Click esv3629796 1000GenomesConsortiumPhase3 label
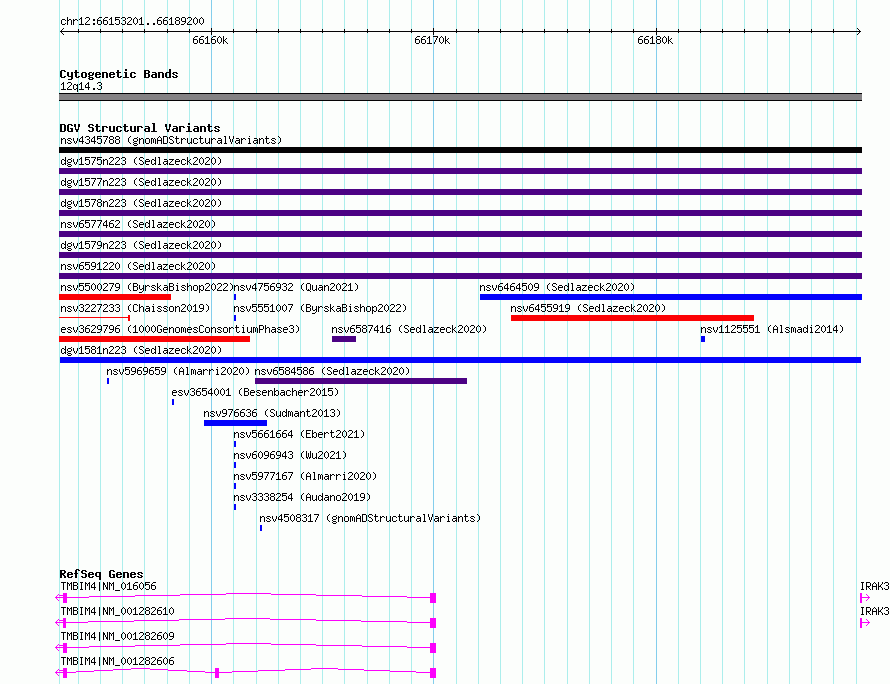 (x=180, y=329)
